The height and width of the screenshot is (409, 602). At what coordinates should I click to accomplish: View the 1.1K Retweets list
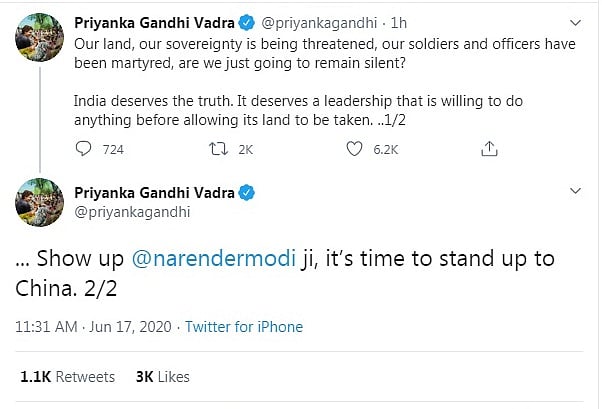[67, 377]
